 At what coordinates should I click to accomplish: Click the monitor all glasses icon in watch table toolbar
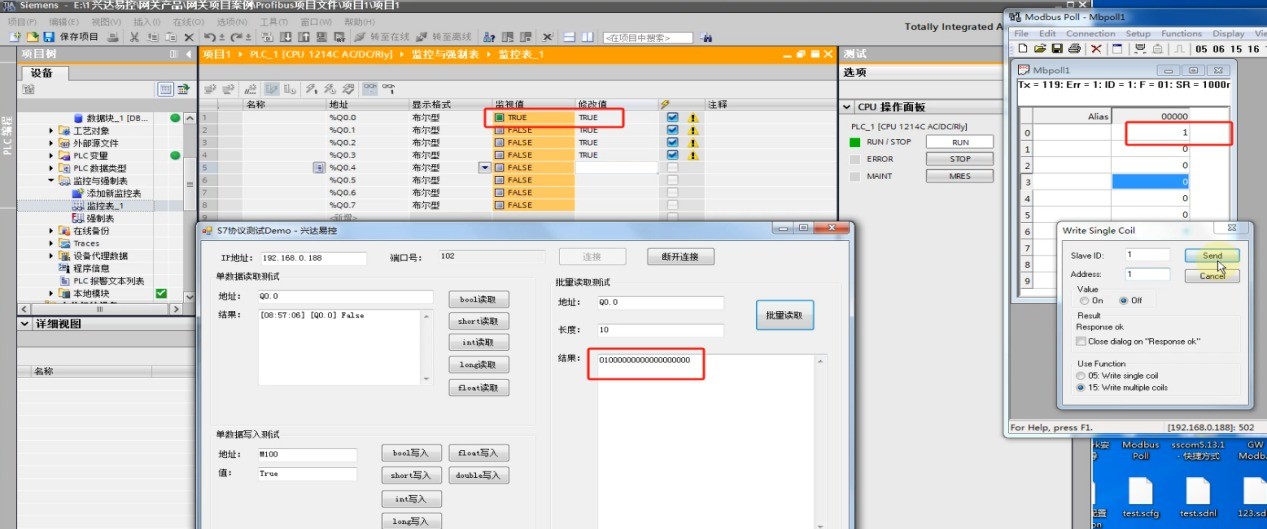click(370, 89)
